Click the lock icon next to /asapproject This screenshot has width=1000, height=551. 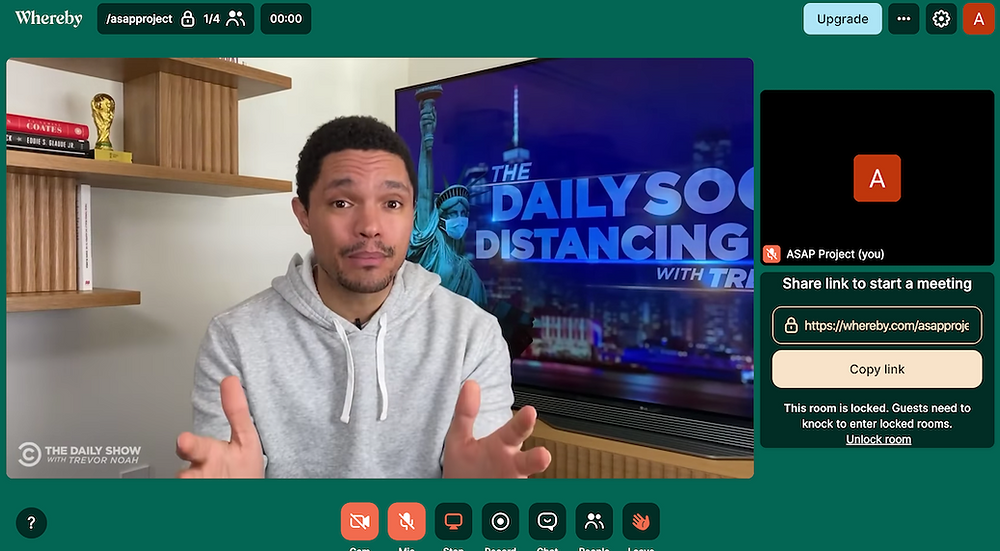[188, 19]
